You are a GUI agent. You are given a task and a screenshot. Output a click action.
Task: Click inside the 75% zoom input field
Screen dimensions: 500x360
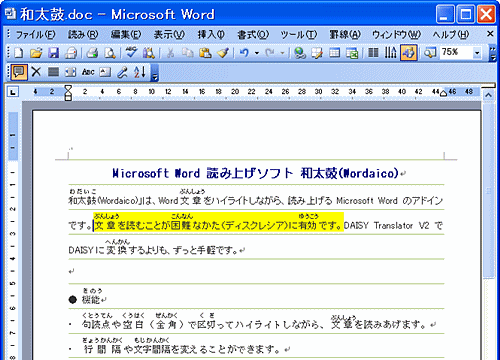click(x=456, y=53)
